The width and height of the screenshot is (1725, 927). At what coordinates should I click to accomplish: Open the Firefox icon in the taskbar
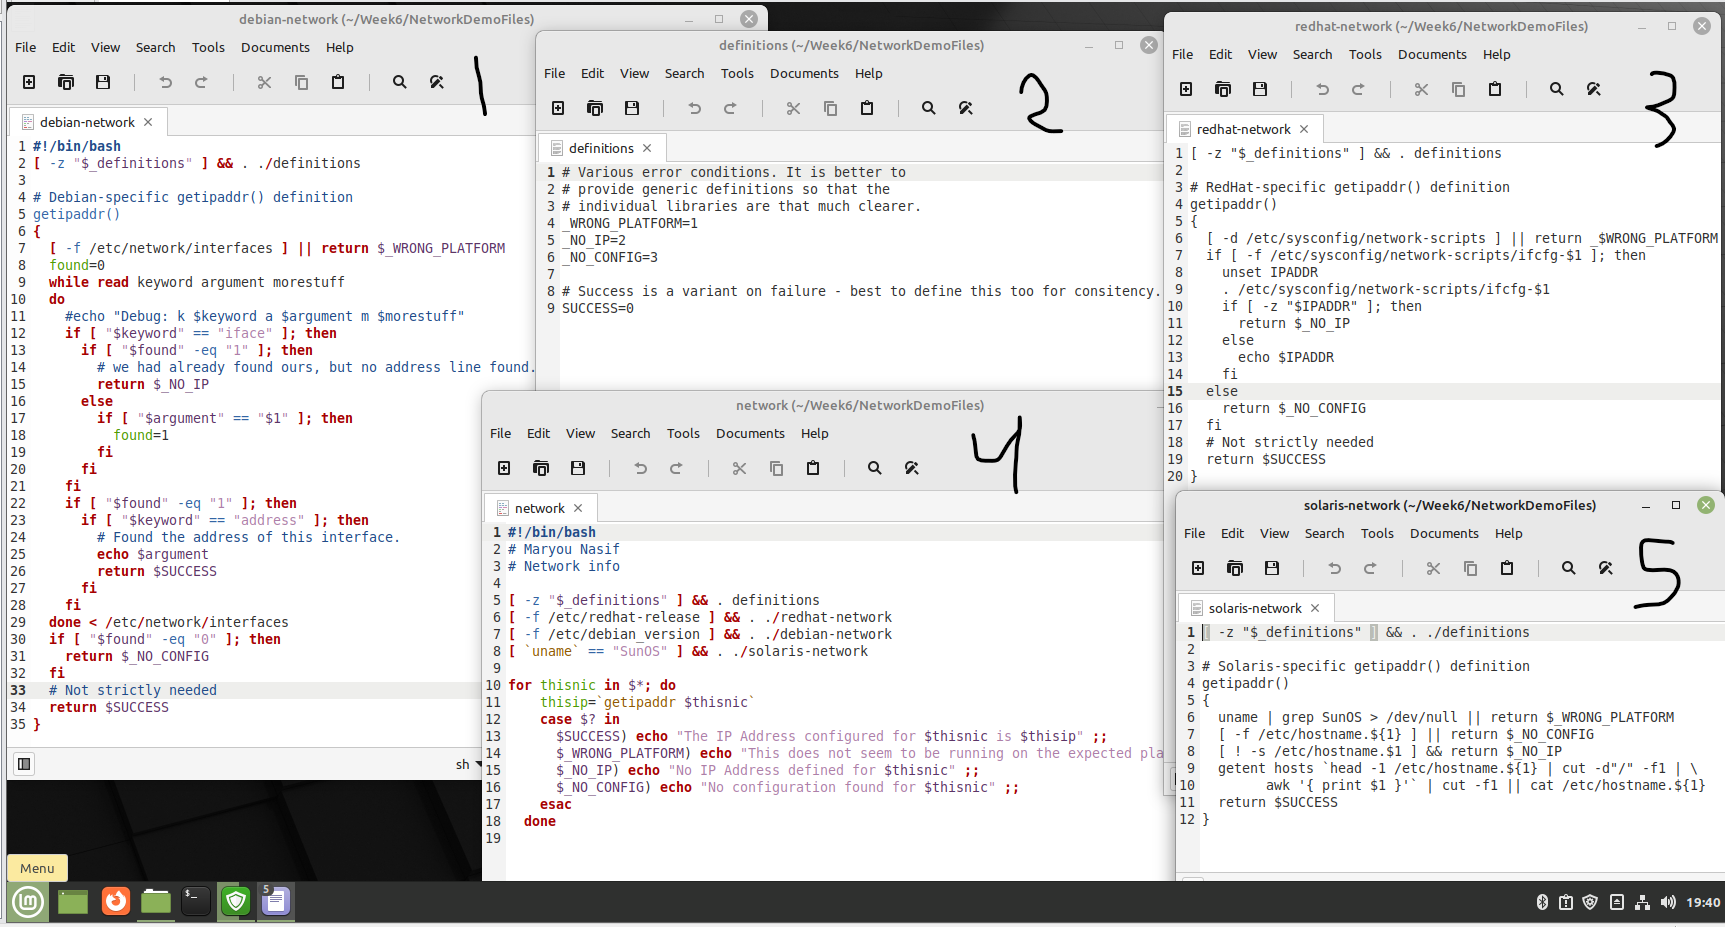(115, 901)
